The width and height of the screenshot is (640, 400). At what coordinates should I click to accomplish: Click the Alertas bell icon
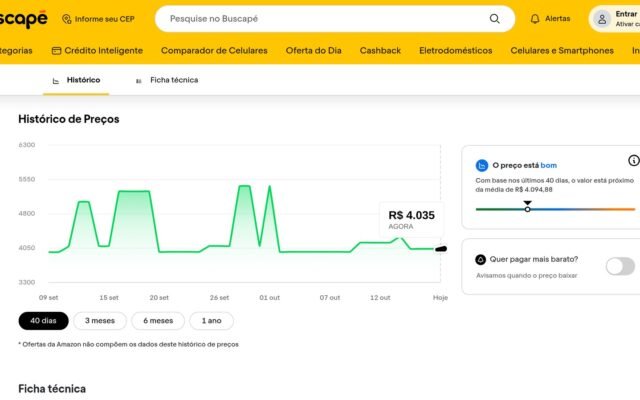point(535,19)
